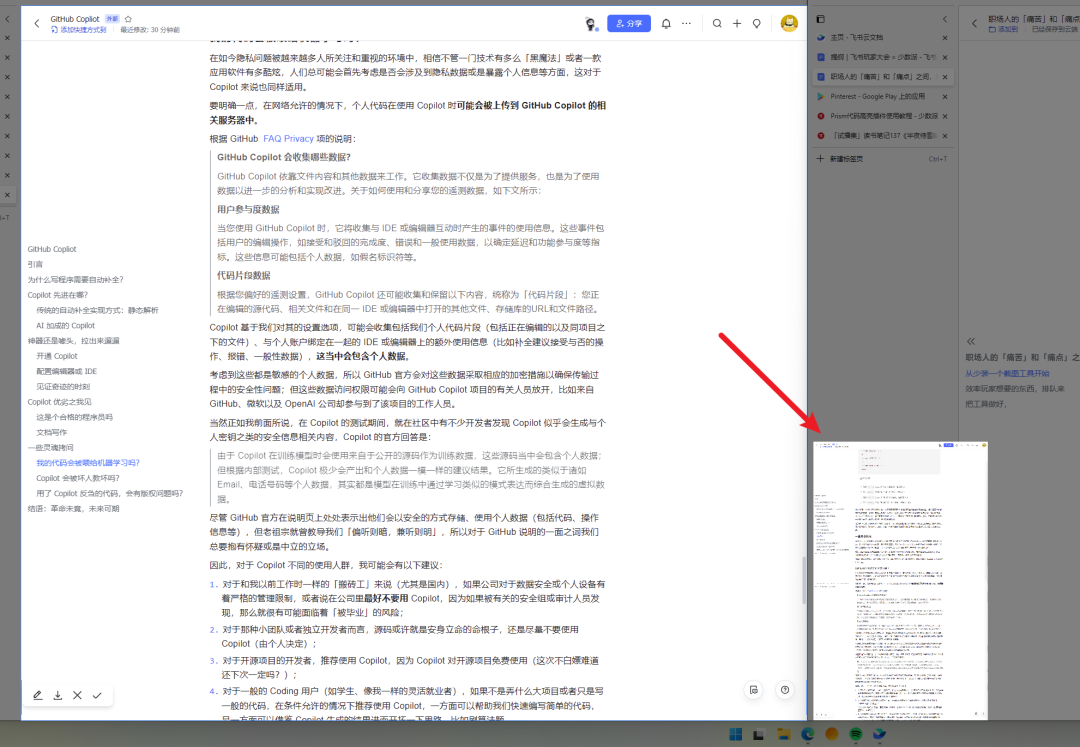Screen dimensions: 1080x747
Task: Click the 外部 tag next to the title
Action: click(x=112, y=19)
